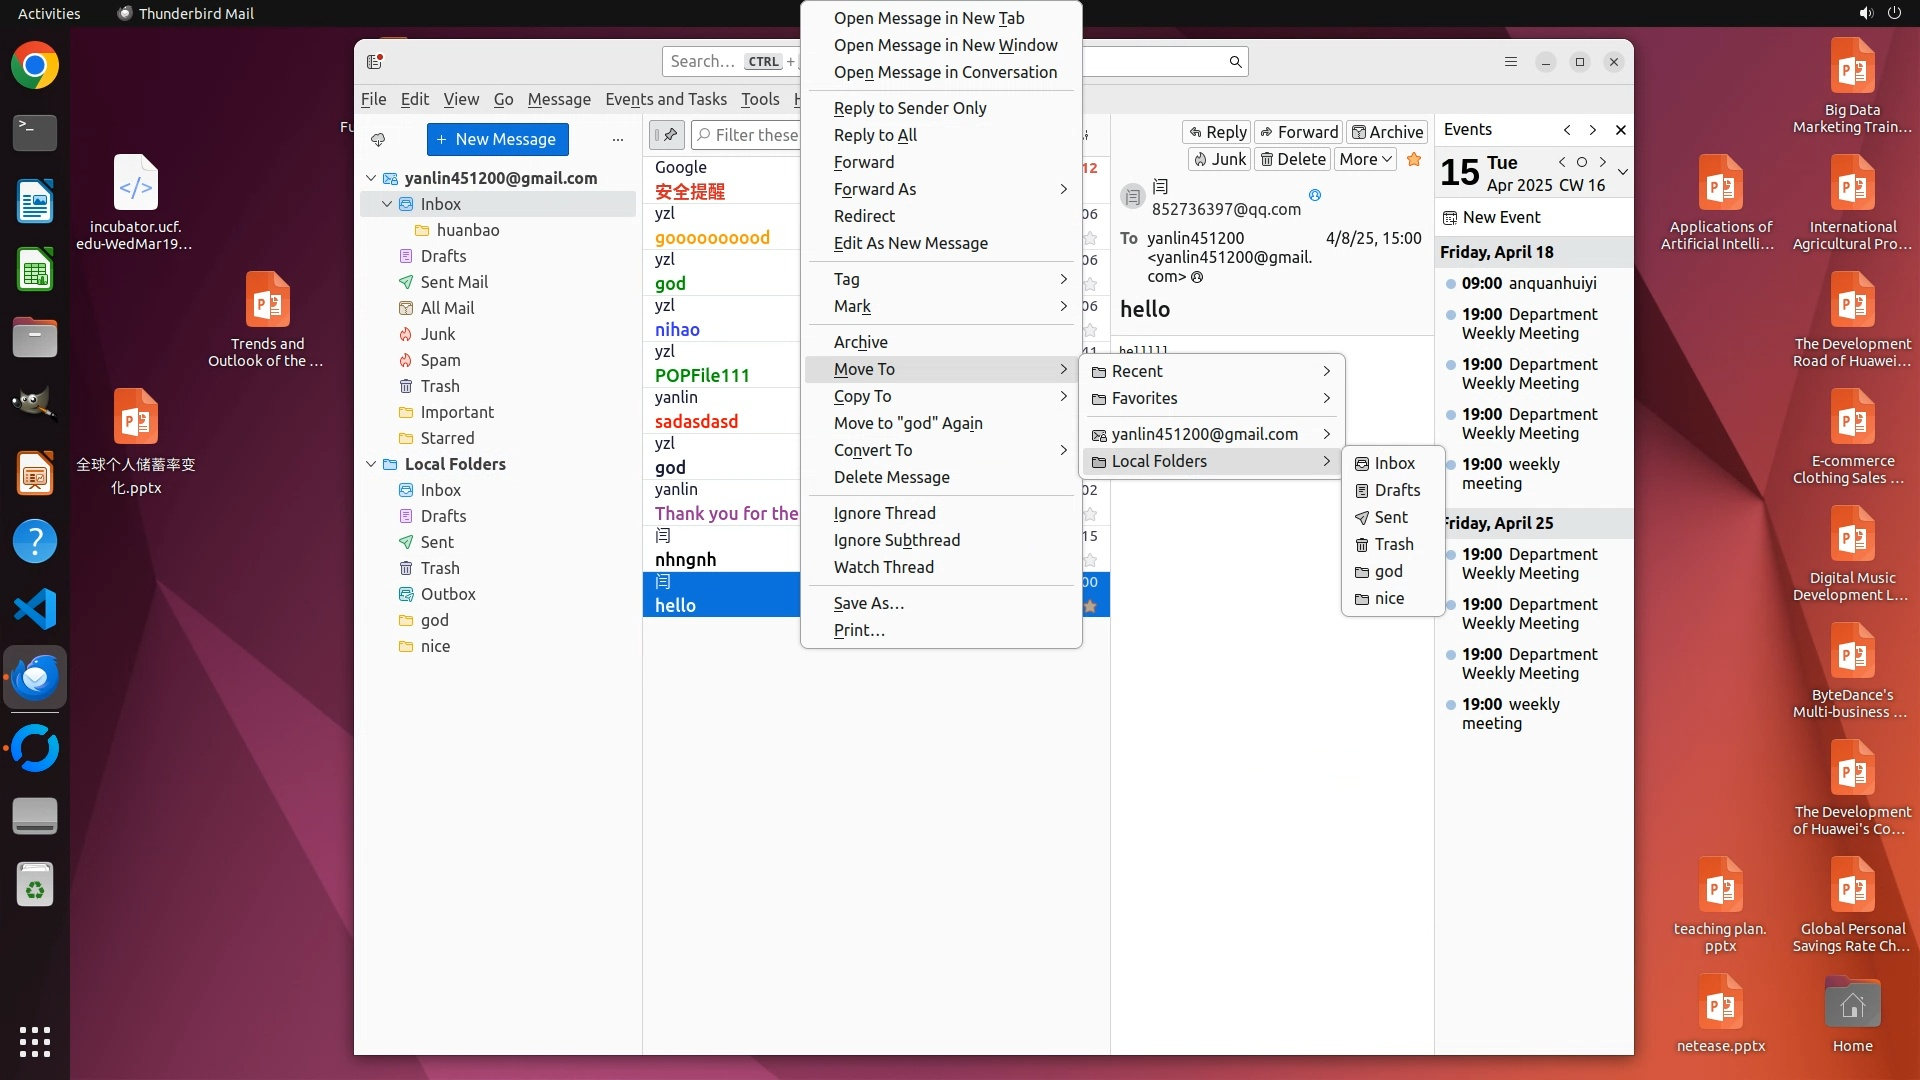This screenshot has height=1080, width=1920.
Task: Close the Events pane
Action: pos(1621,130)
